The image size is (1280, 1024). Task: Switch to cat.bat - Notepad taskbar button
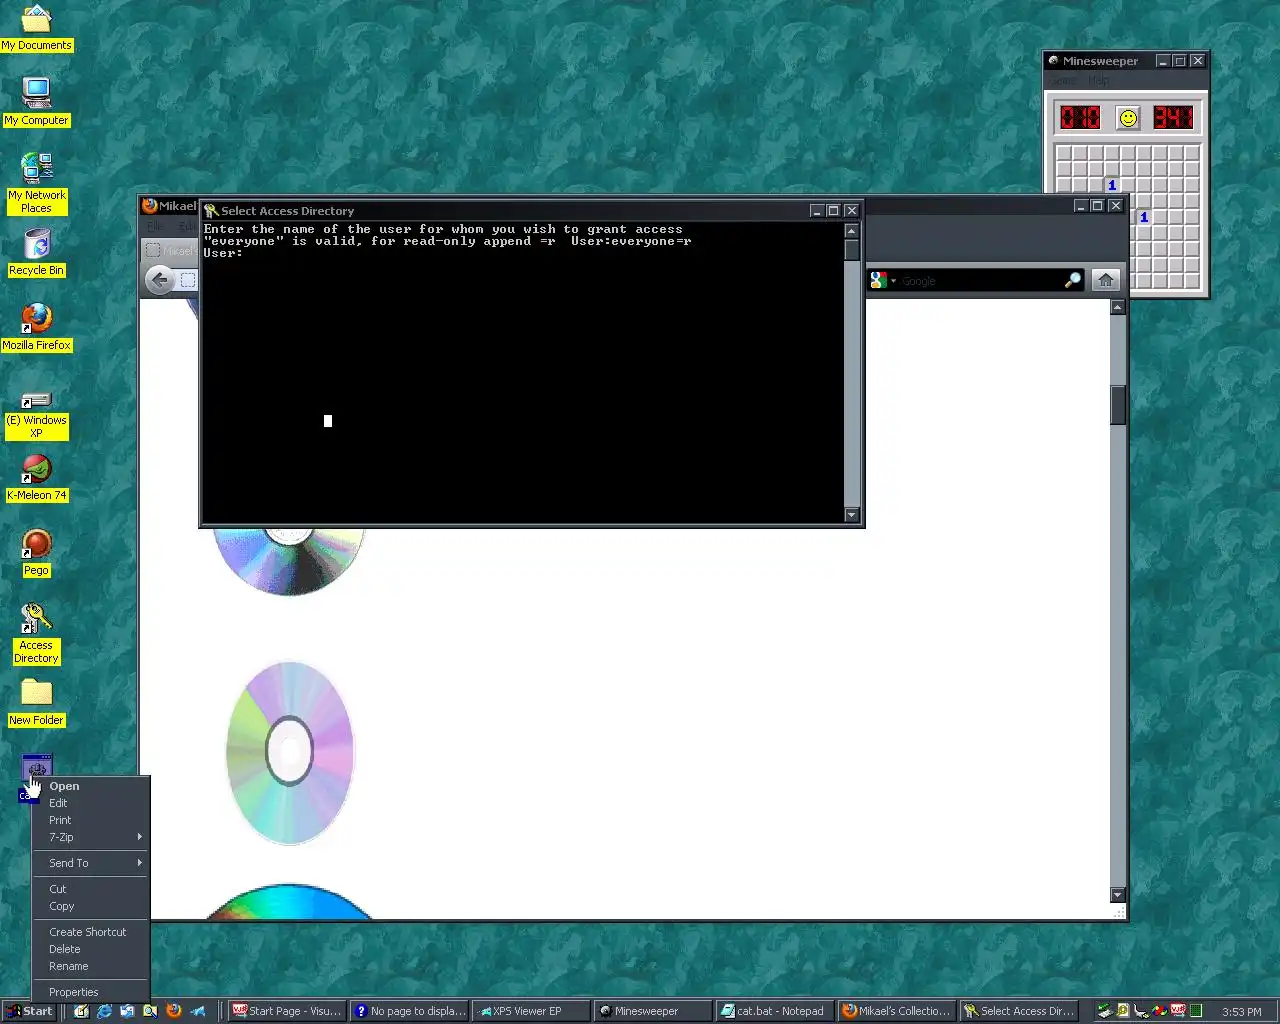point(775,1011)
